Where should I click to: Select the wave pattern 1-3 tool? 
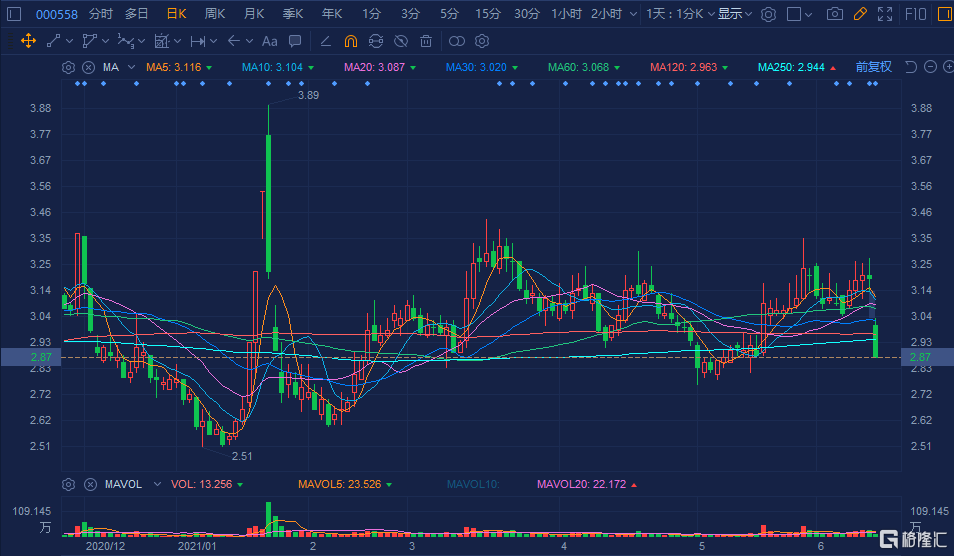pos(125,41)
